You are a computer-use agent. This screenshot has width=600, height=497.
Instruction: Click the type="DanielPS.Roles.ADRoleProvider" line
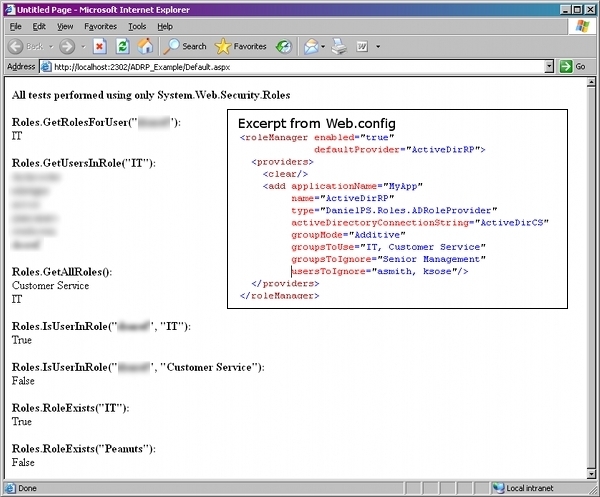[x=394, y=210]
